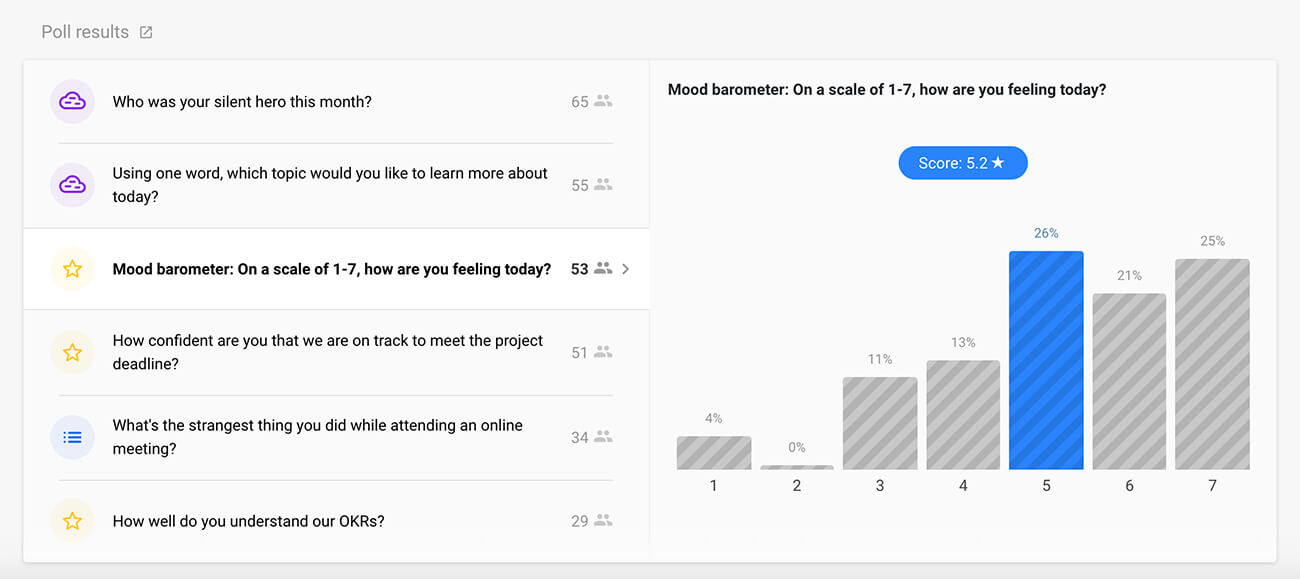Expand Mood barometer poll with chevron arrow
Screen dimensions: 1300x579
626,269
